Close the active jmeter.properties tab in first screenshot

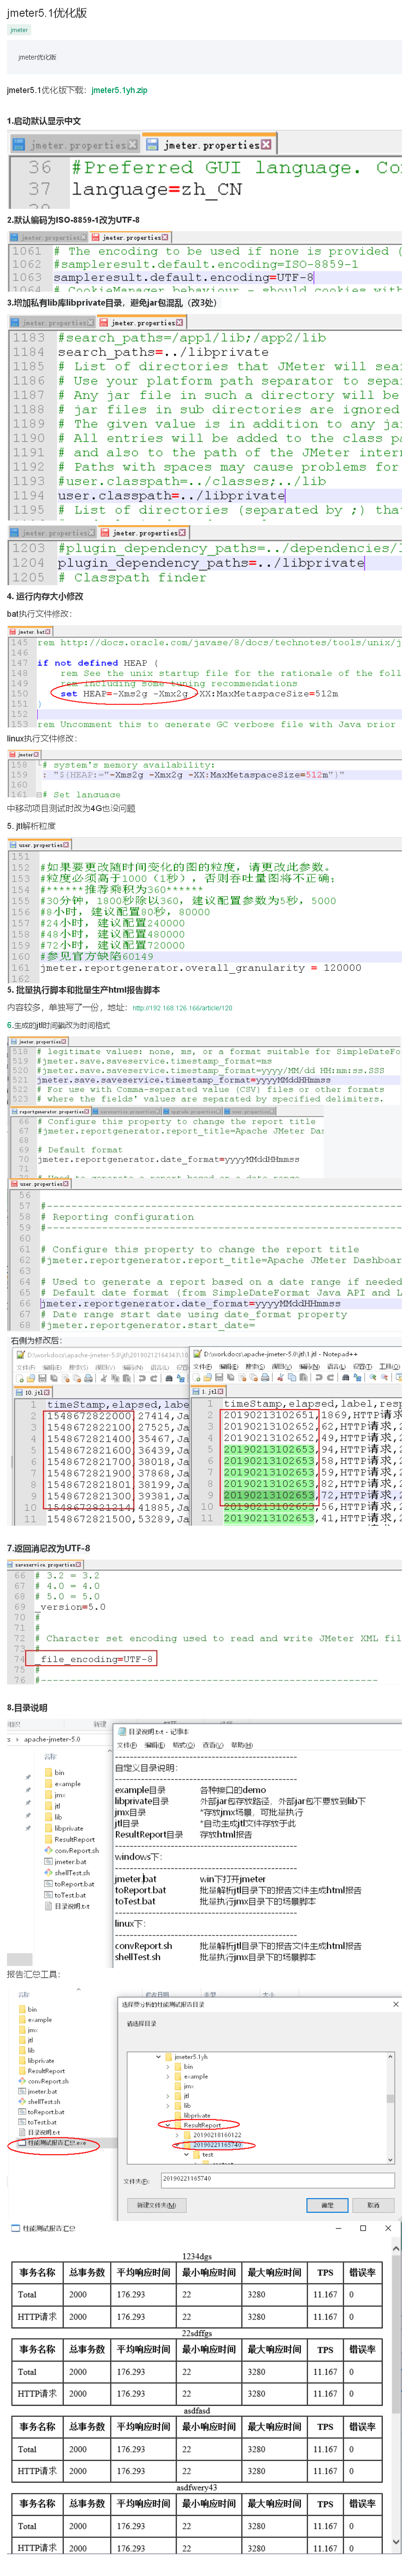point(266,145)
